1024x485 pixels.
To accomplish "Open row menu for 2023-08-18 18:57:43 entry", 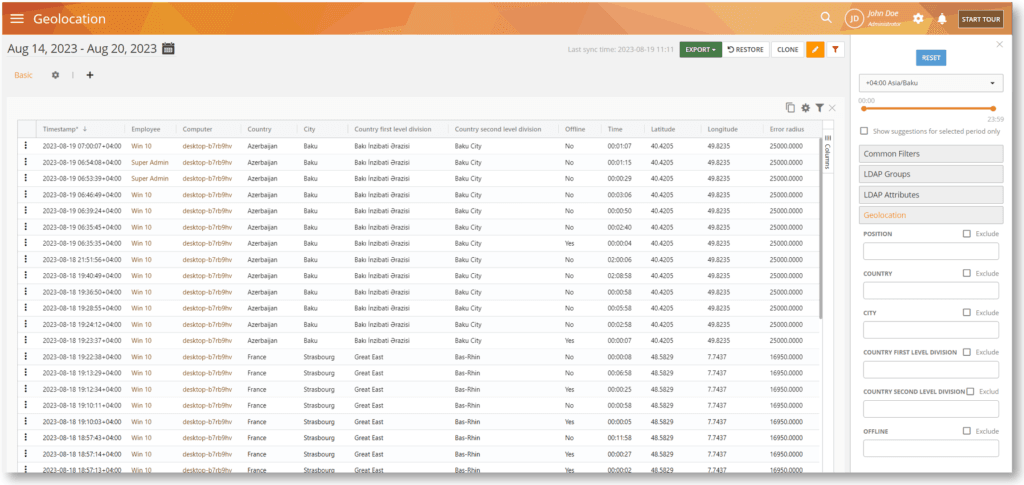I will coord(25,437).
